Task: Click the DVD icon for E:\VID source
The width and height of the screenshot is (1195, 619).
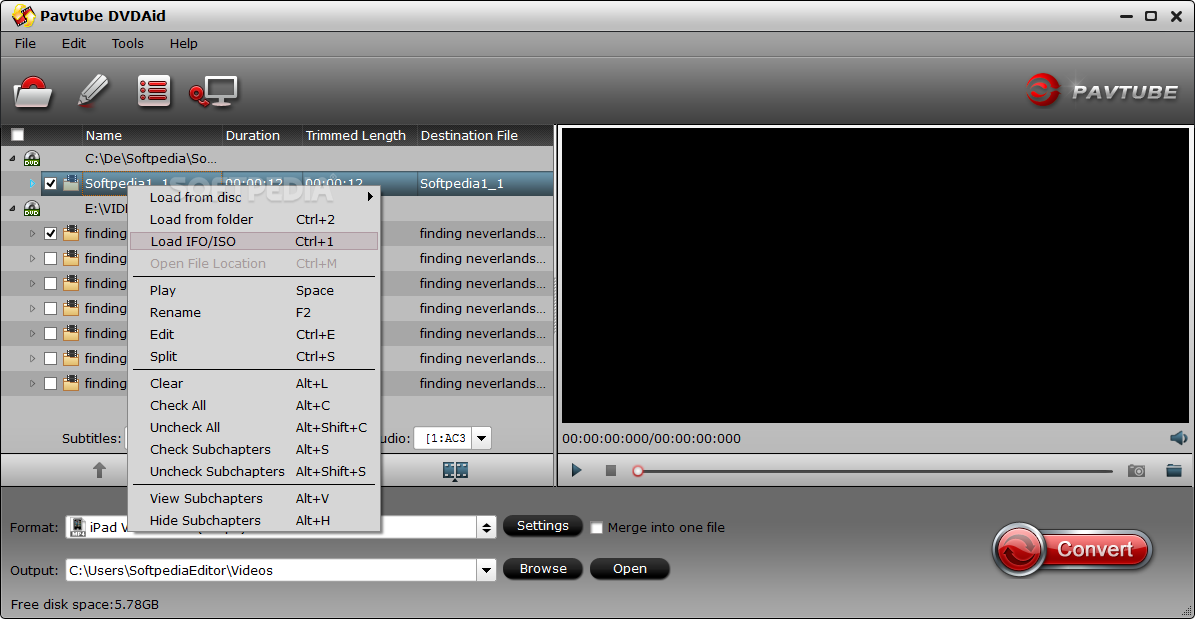Action: point(31,208)
